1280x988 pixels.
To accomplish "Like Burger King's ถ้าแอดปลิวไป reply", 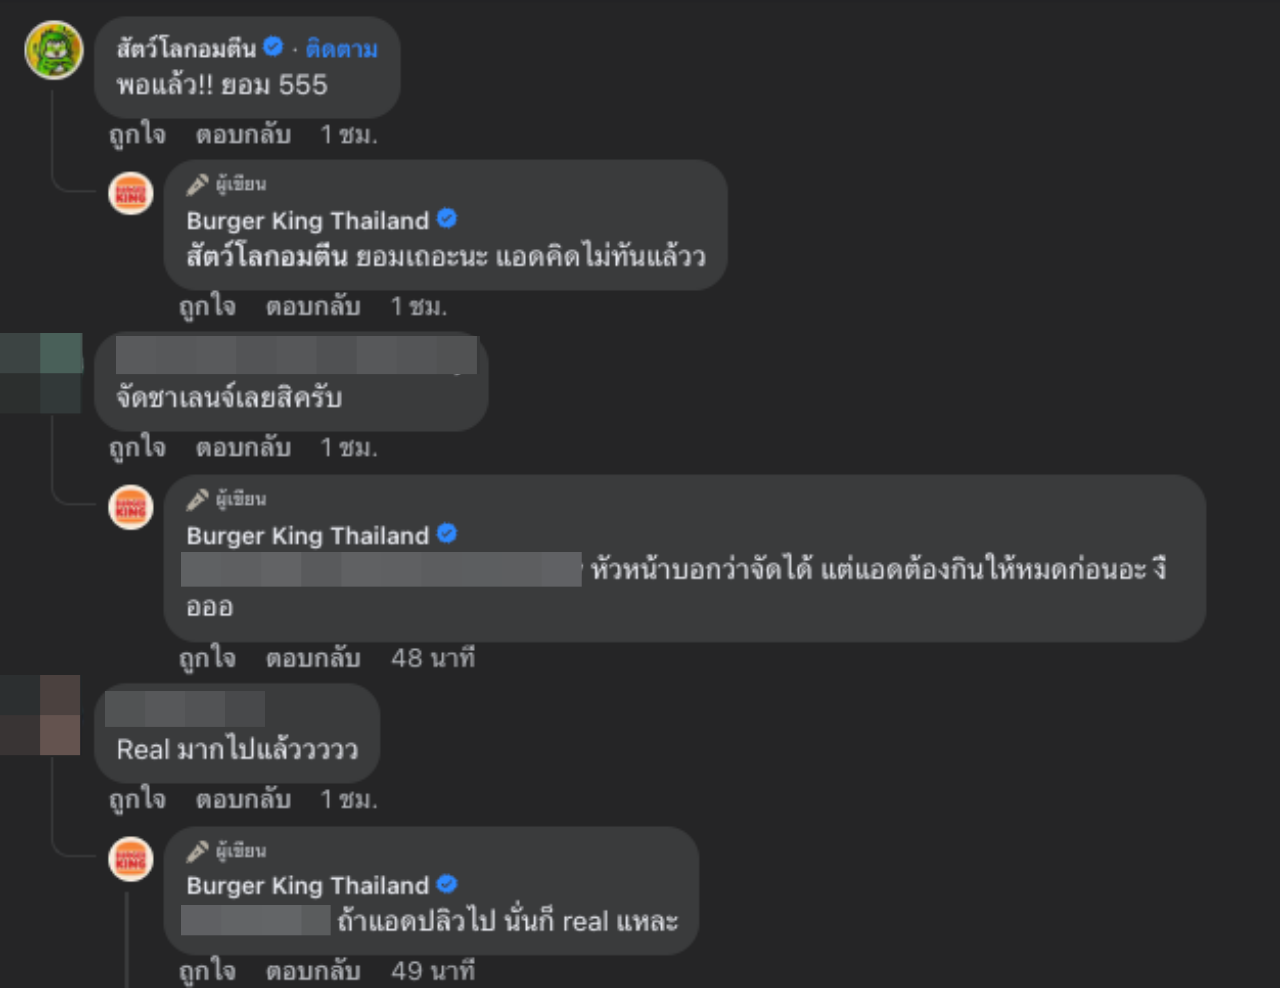I will coord(207,971).
